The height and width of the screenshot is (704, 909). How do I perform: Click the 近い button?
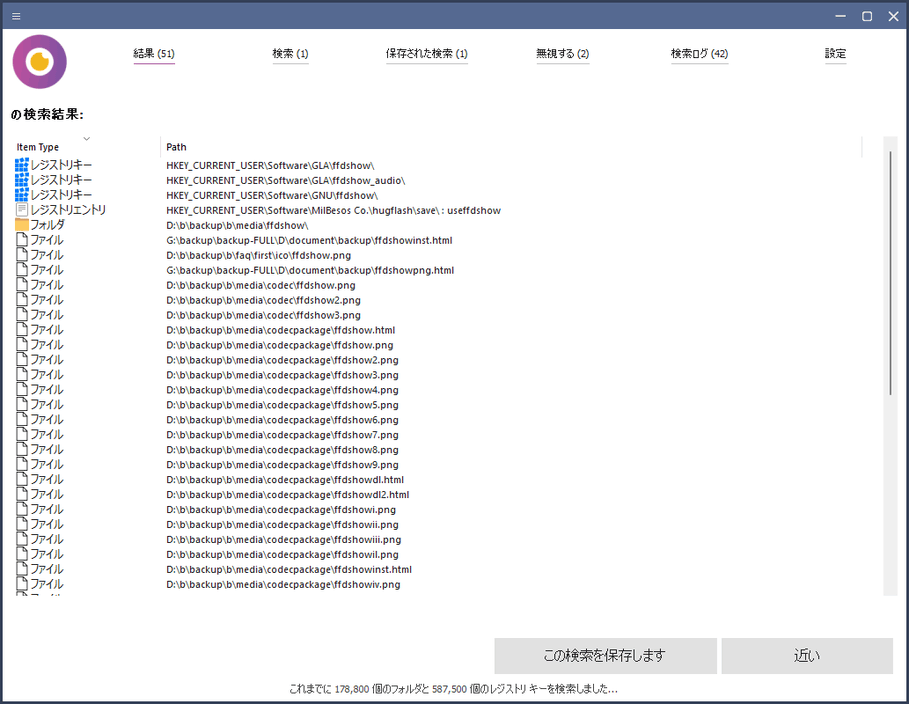coord(807,656)
